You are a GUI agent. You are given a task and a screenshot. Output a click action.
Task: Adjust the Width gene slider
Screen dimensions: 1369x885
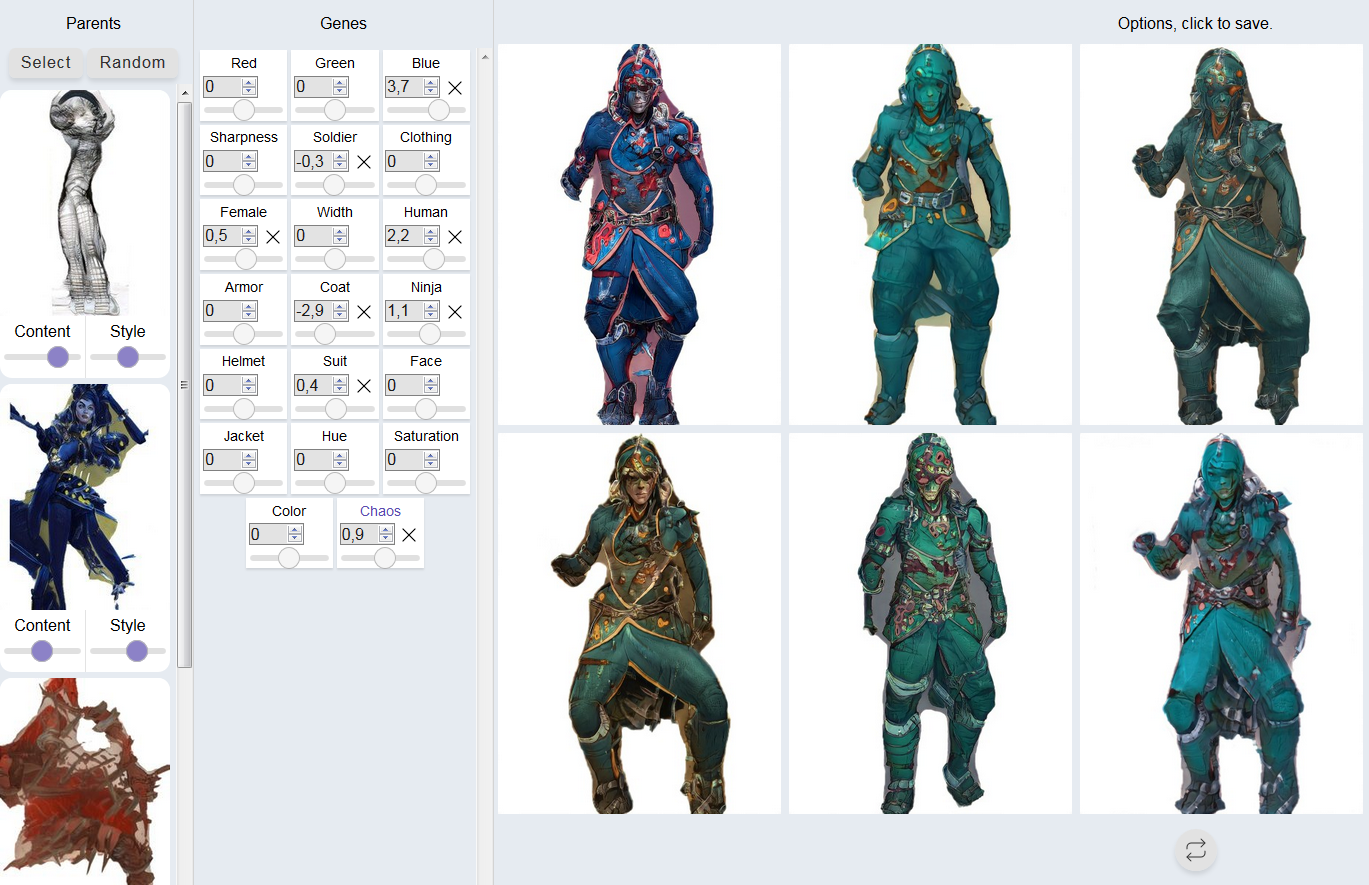click(335, 259)
